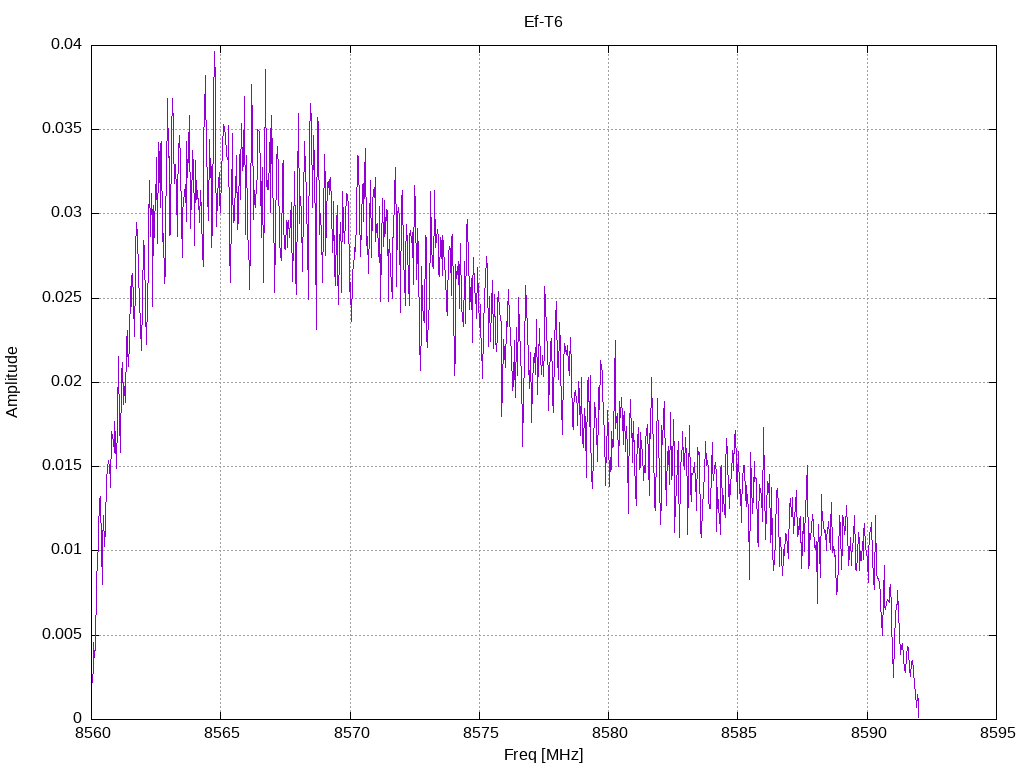This screenshot has width=1024, height=768.
Task: Click the 8575 x-axis tick label
Action: point(480,733)
